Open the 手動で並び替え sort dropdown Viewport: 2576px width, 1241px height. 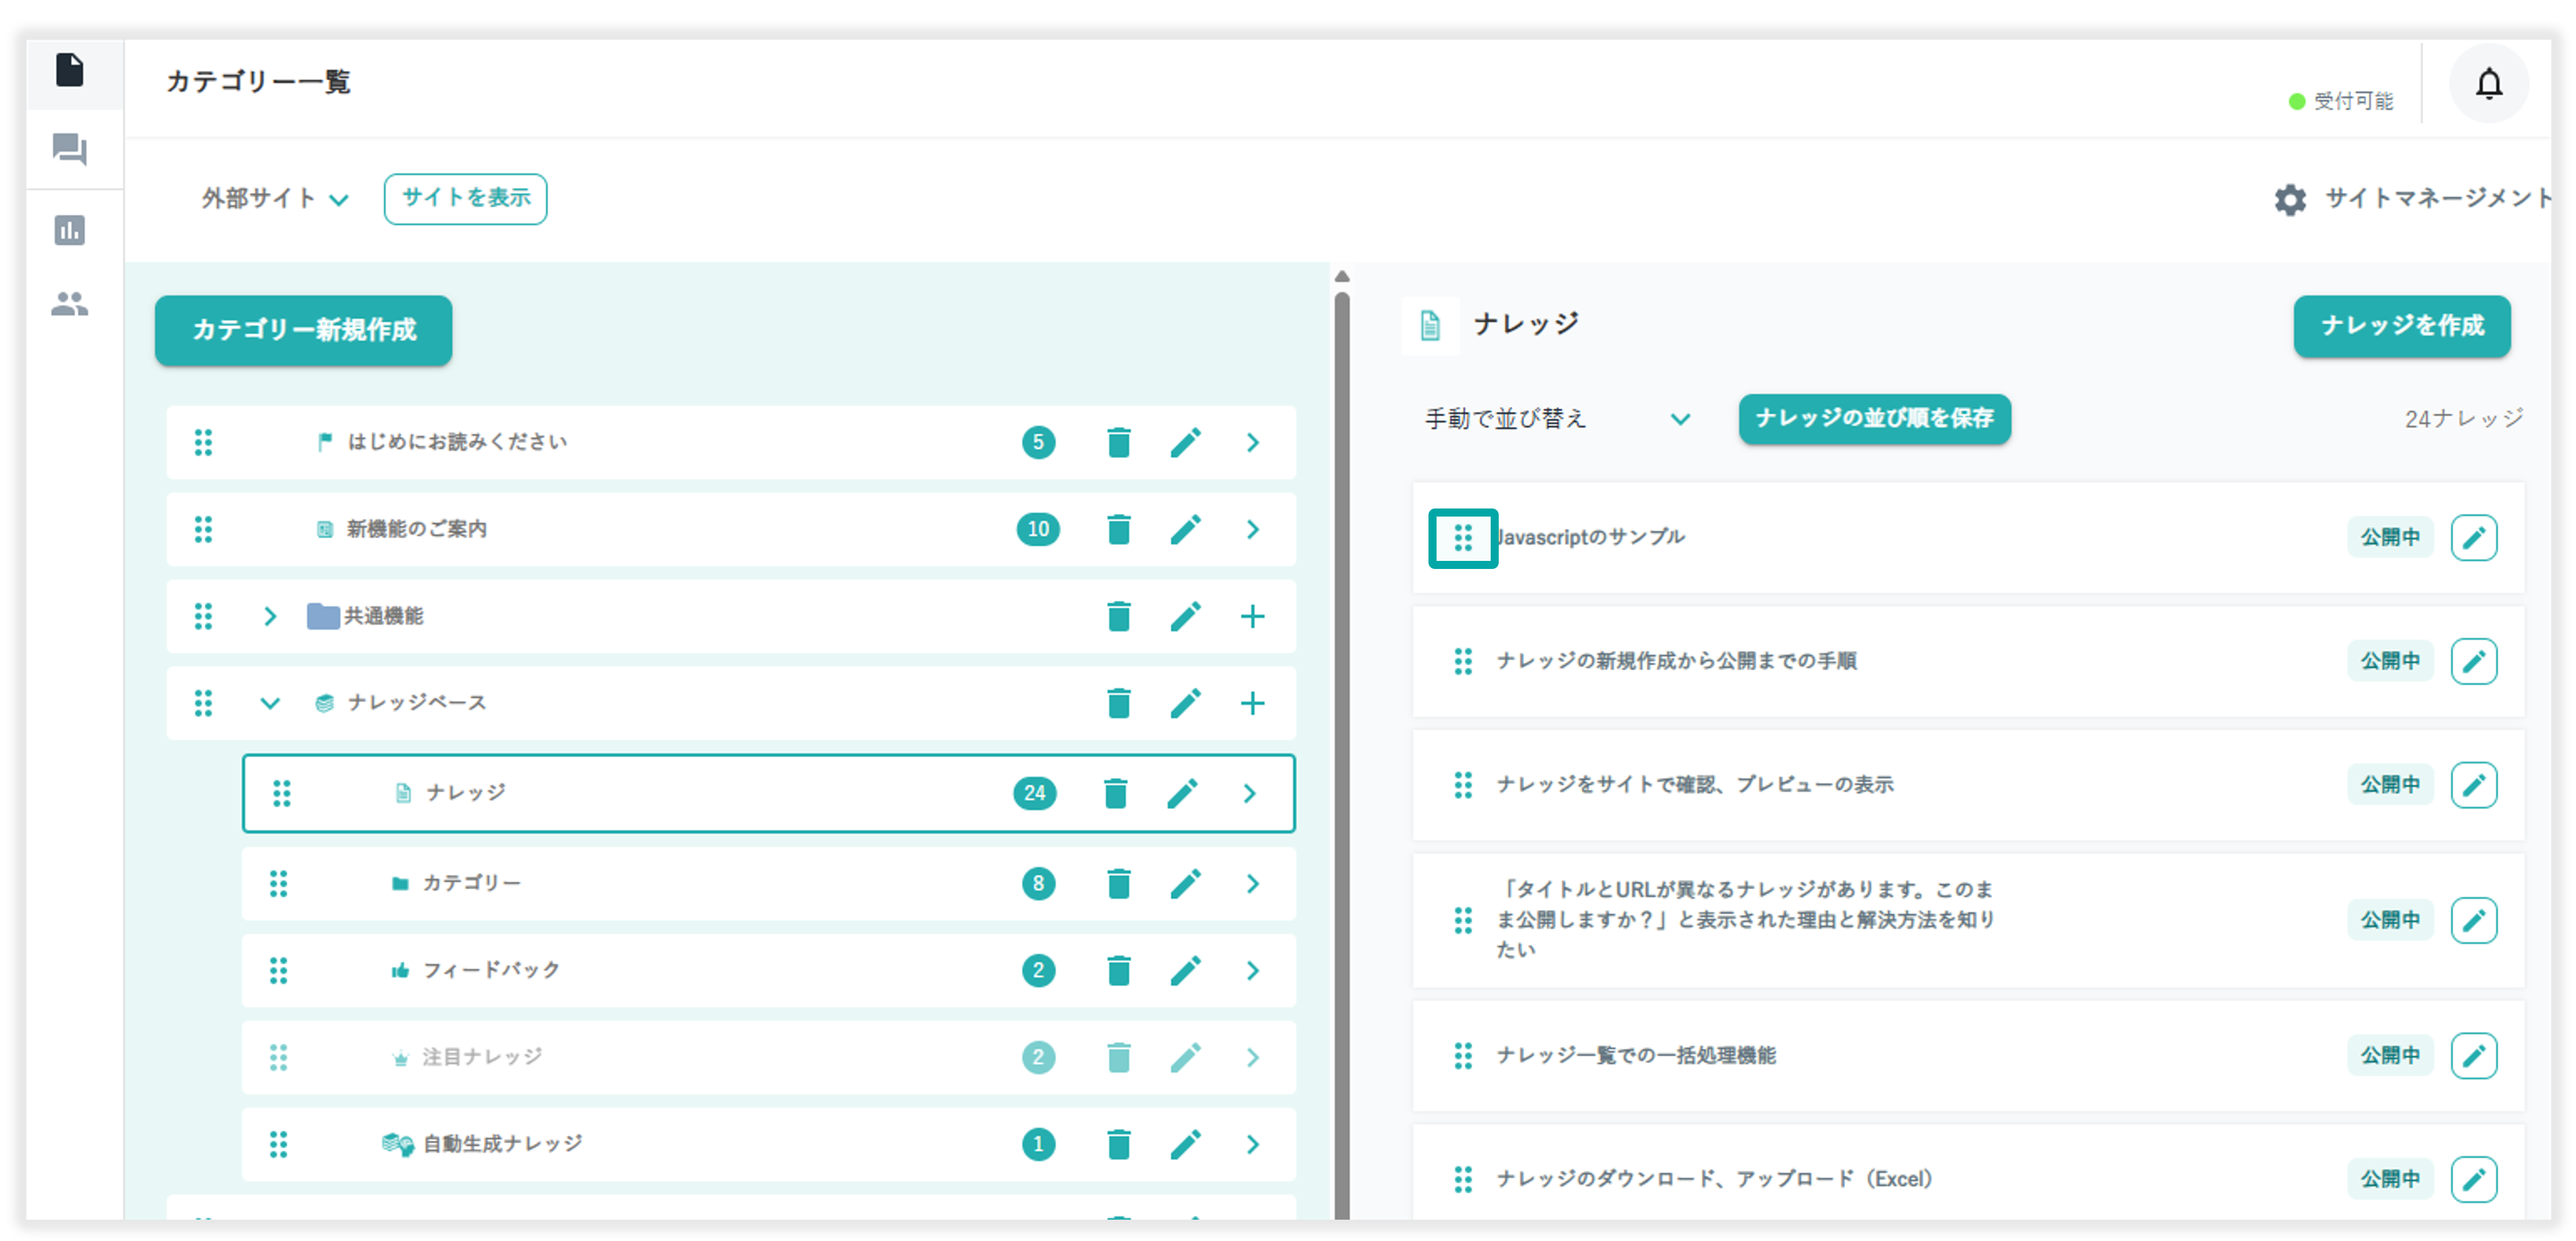click(1556, 419)
